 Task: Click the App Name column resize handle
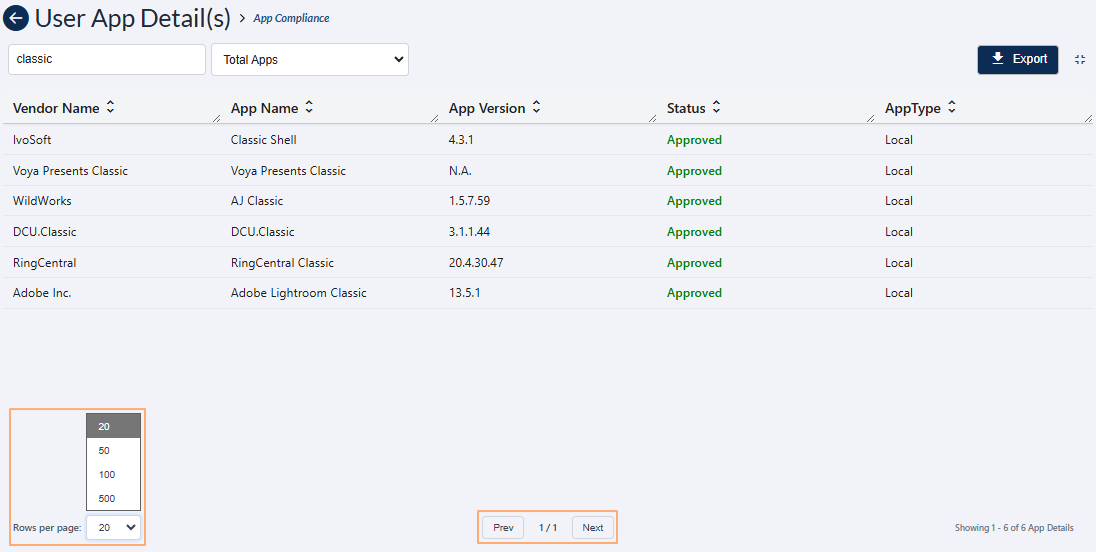(x=435, y=119)
